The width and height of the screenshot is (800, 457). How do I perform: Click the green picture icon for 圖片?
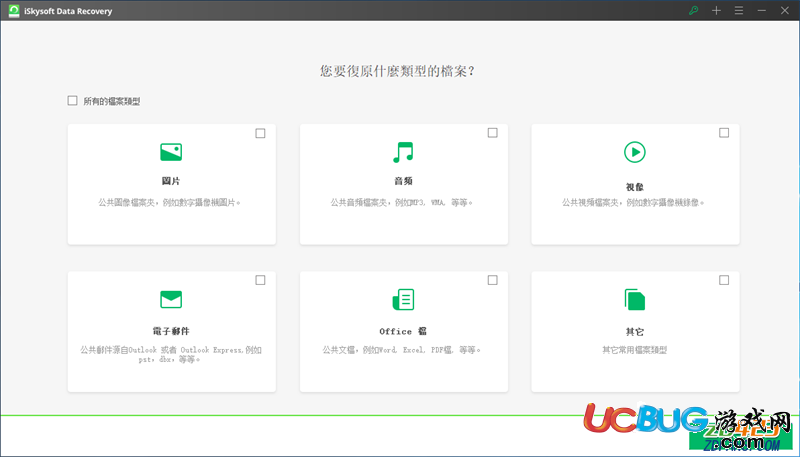(x=171, y=152)
